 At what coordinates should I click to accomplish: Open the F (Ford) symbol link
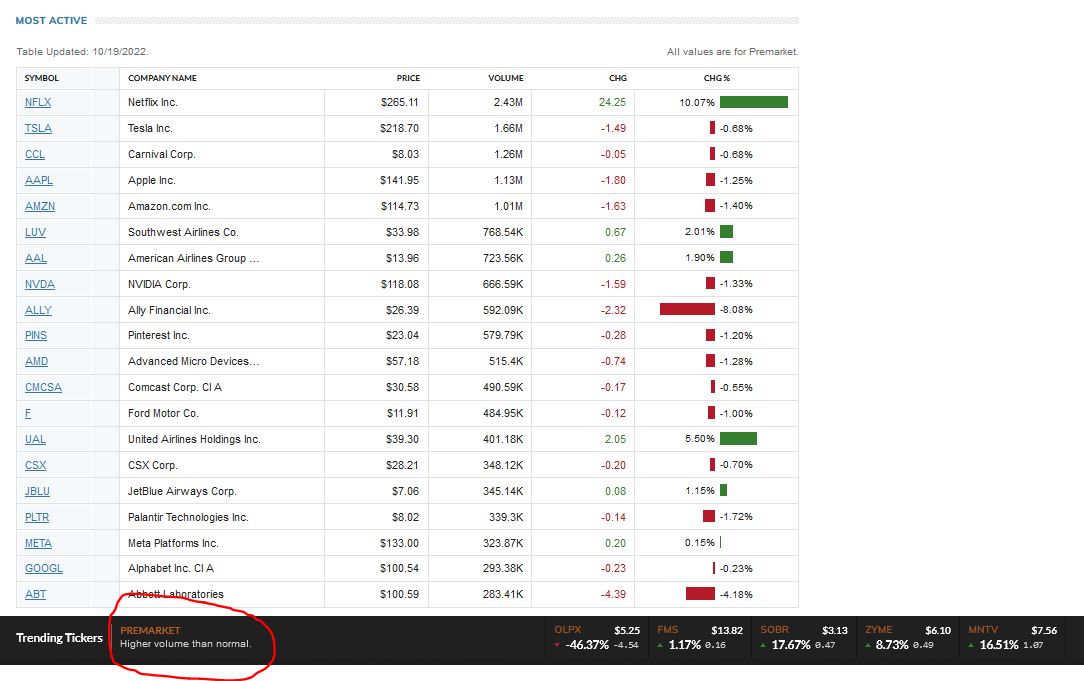[x=28, y=413]
